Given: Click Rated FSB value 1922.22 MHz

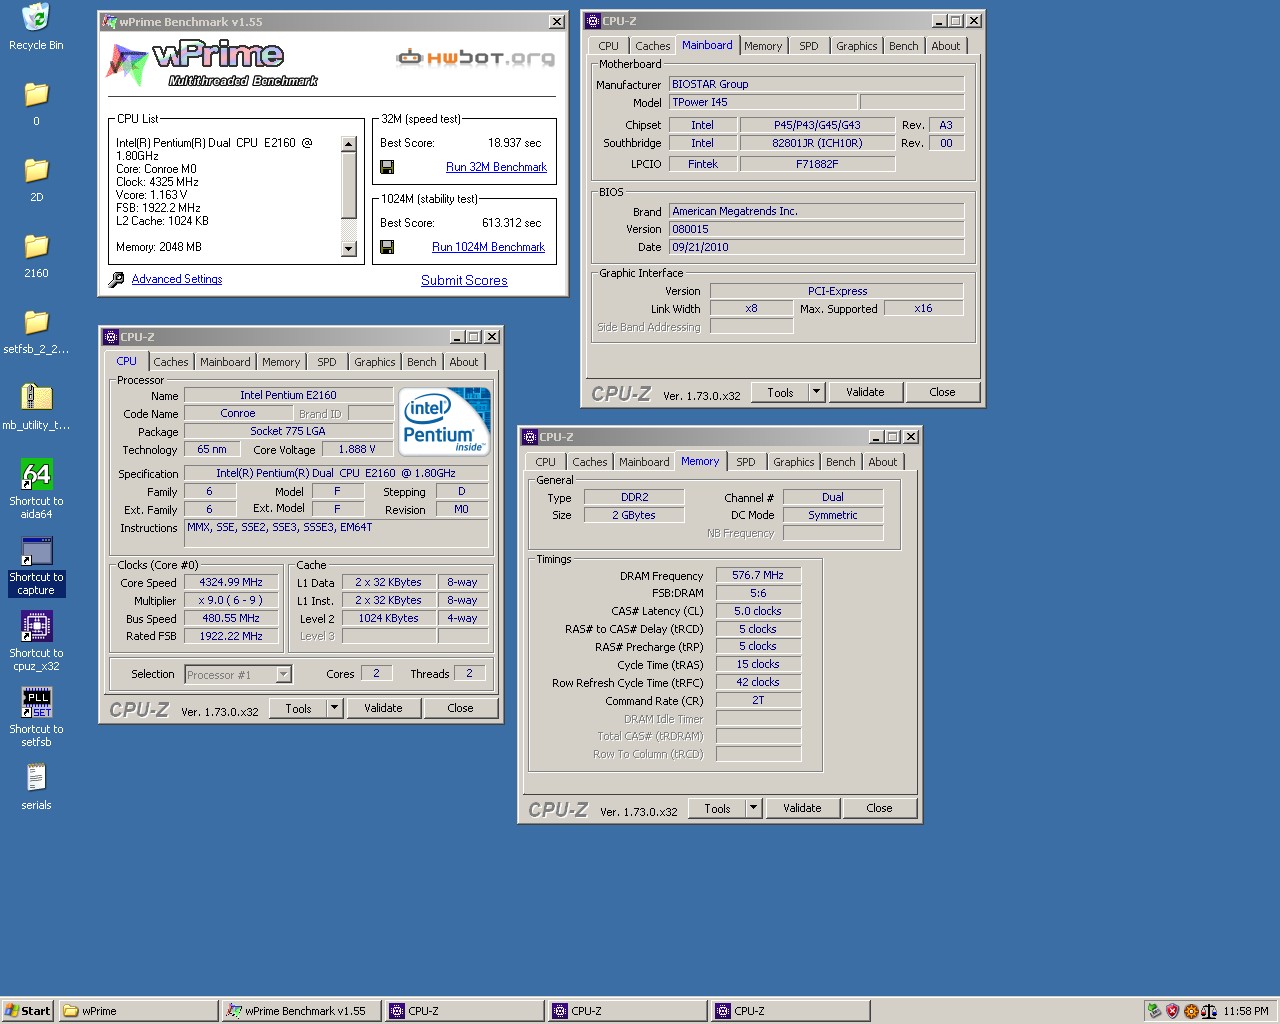Looking at the screenshot, I should (231, 636).
